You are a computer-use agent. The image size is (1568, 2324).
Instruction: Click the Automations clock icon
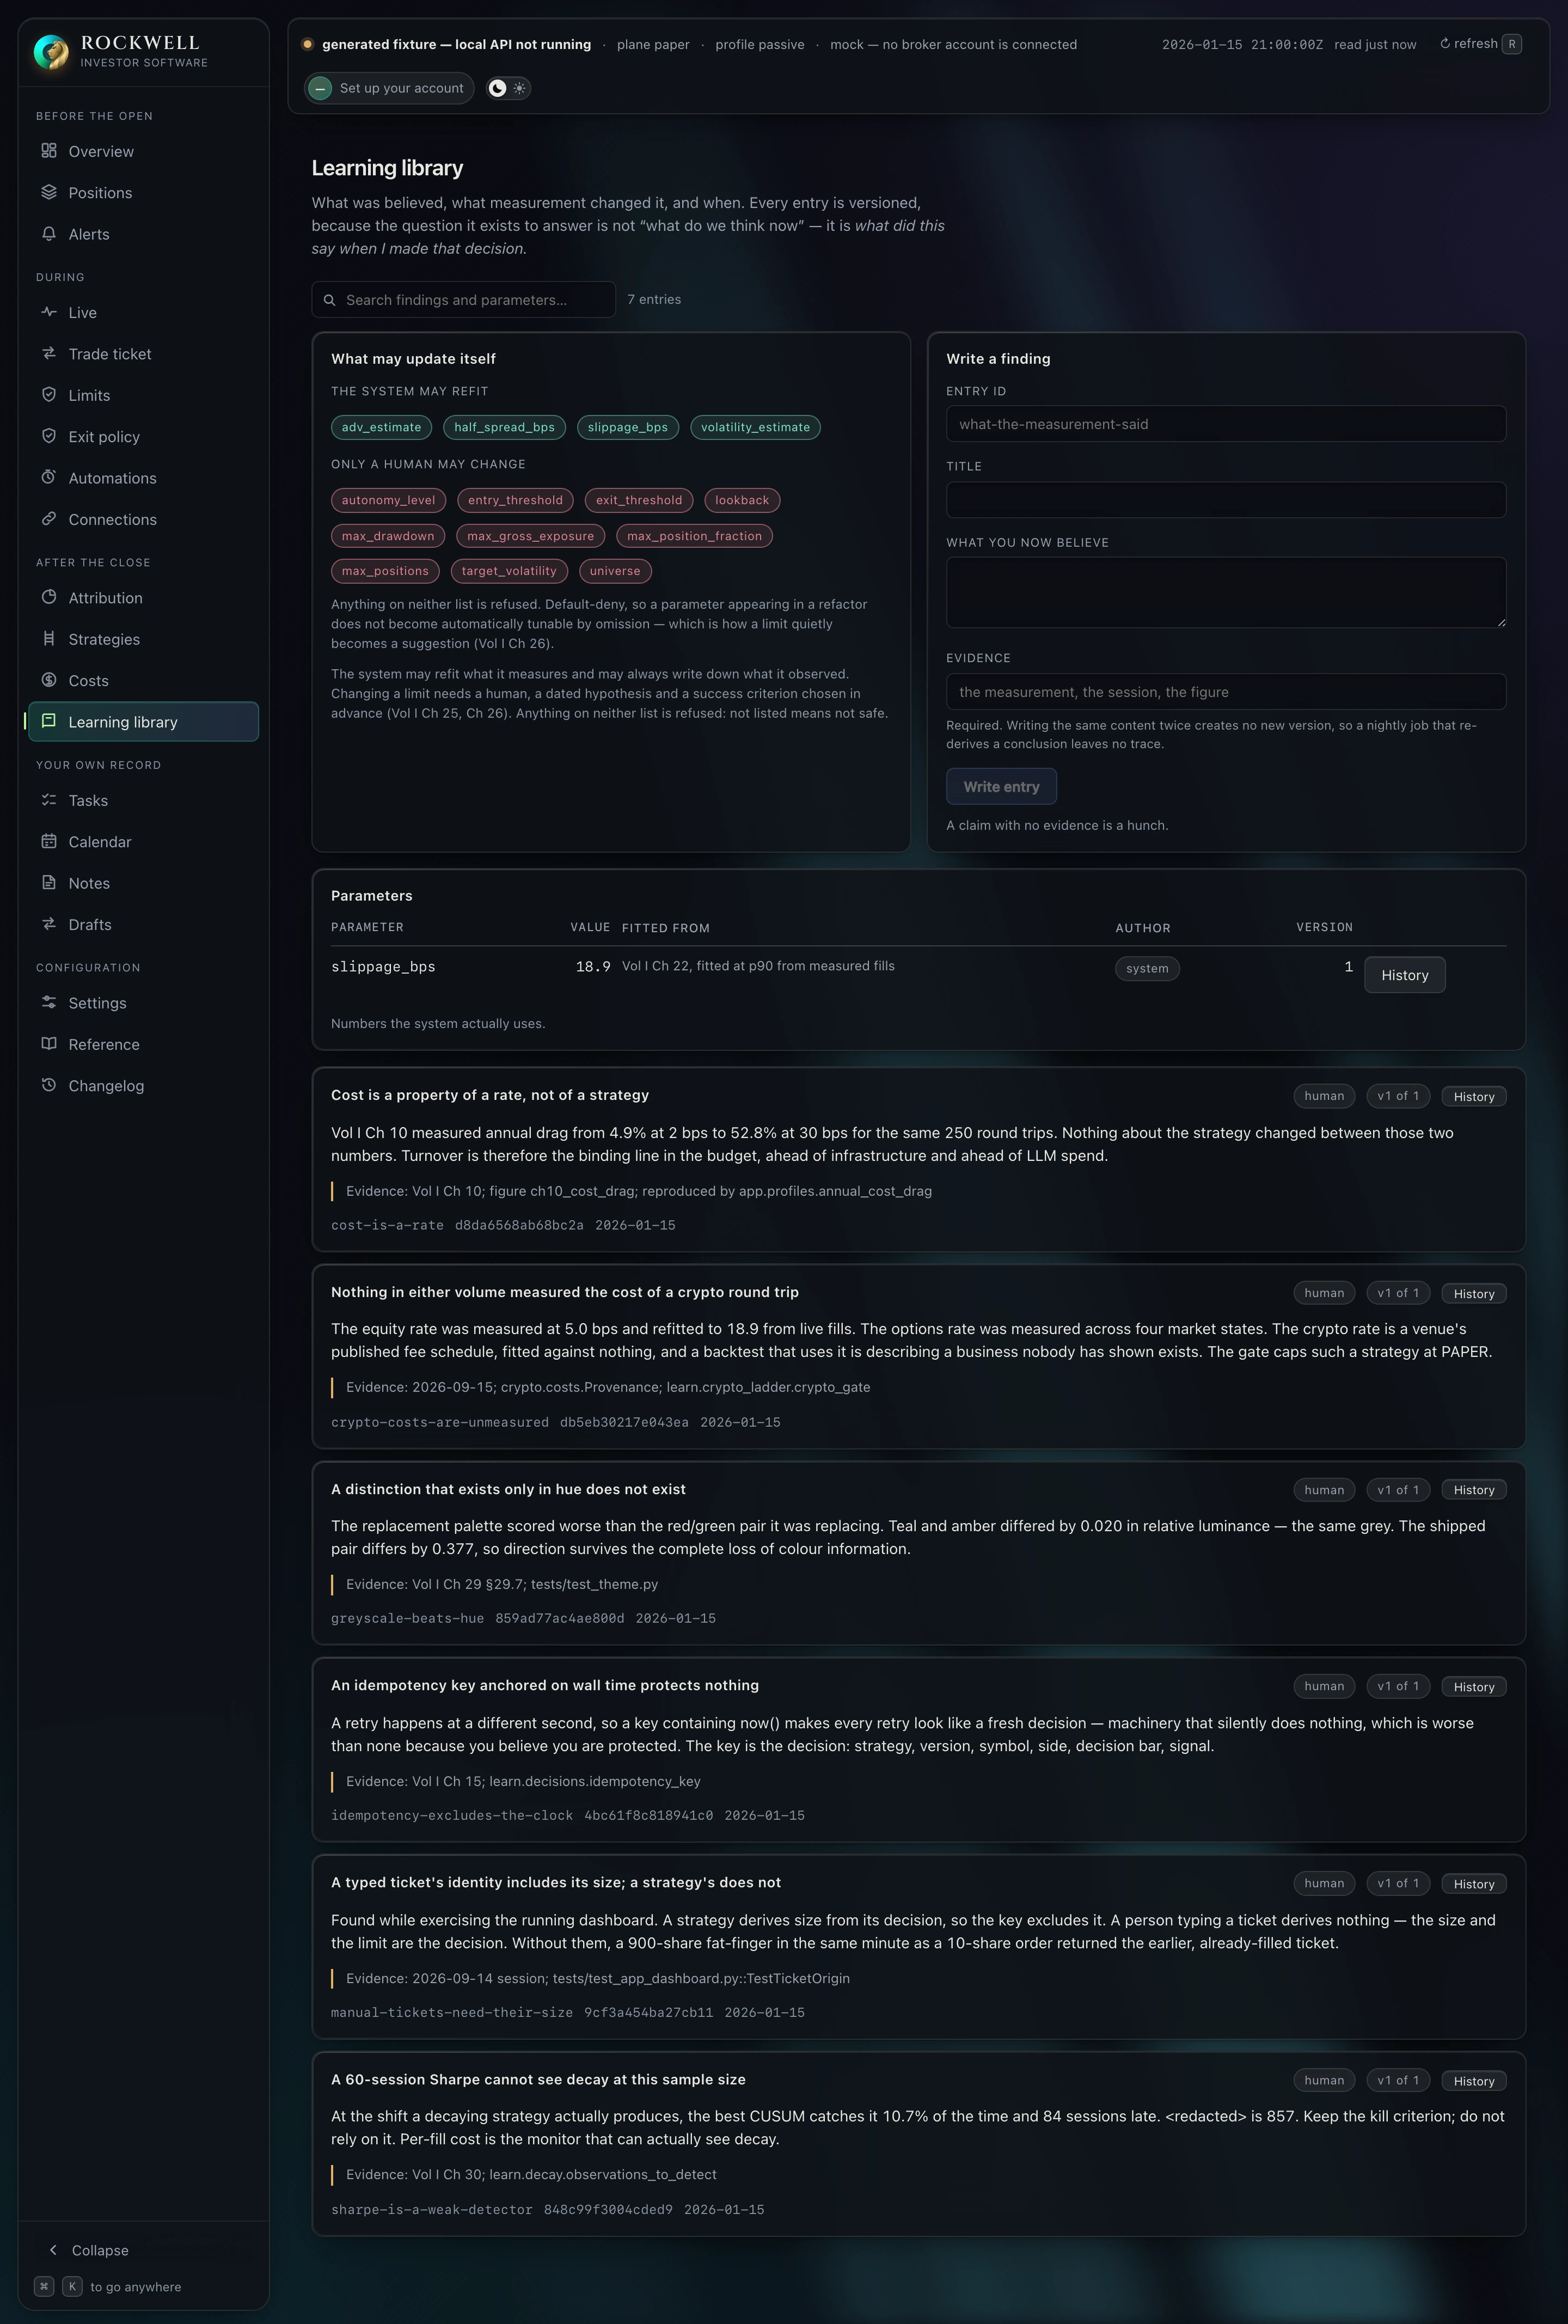pos(48,477)
